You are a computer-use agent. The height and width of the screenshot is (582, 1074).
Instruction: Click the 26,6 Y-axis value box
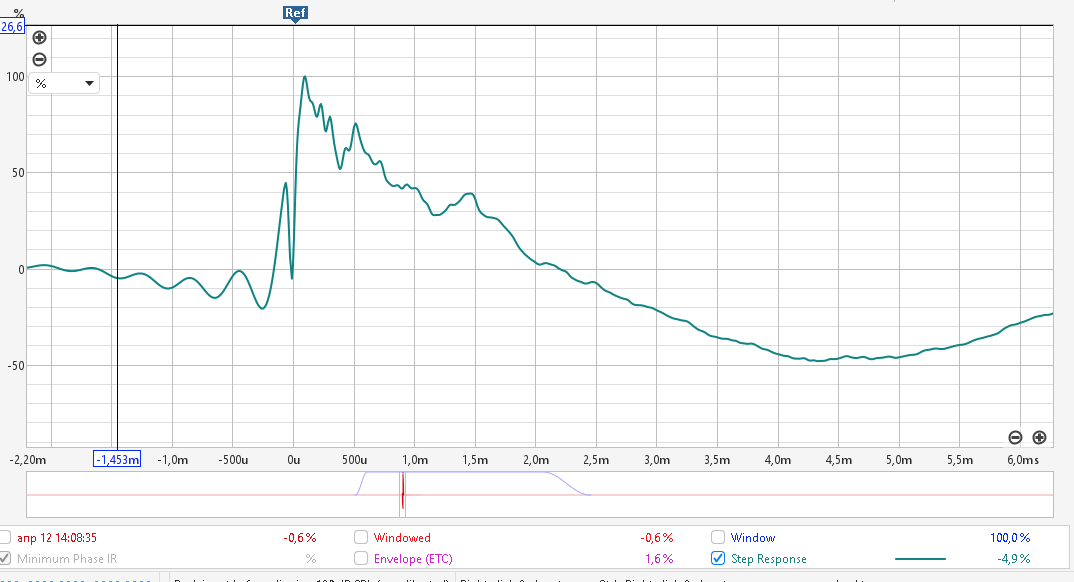[x=11, y=27]
